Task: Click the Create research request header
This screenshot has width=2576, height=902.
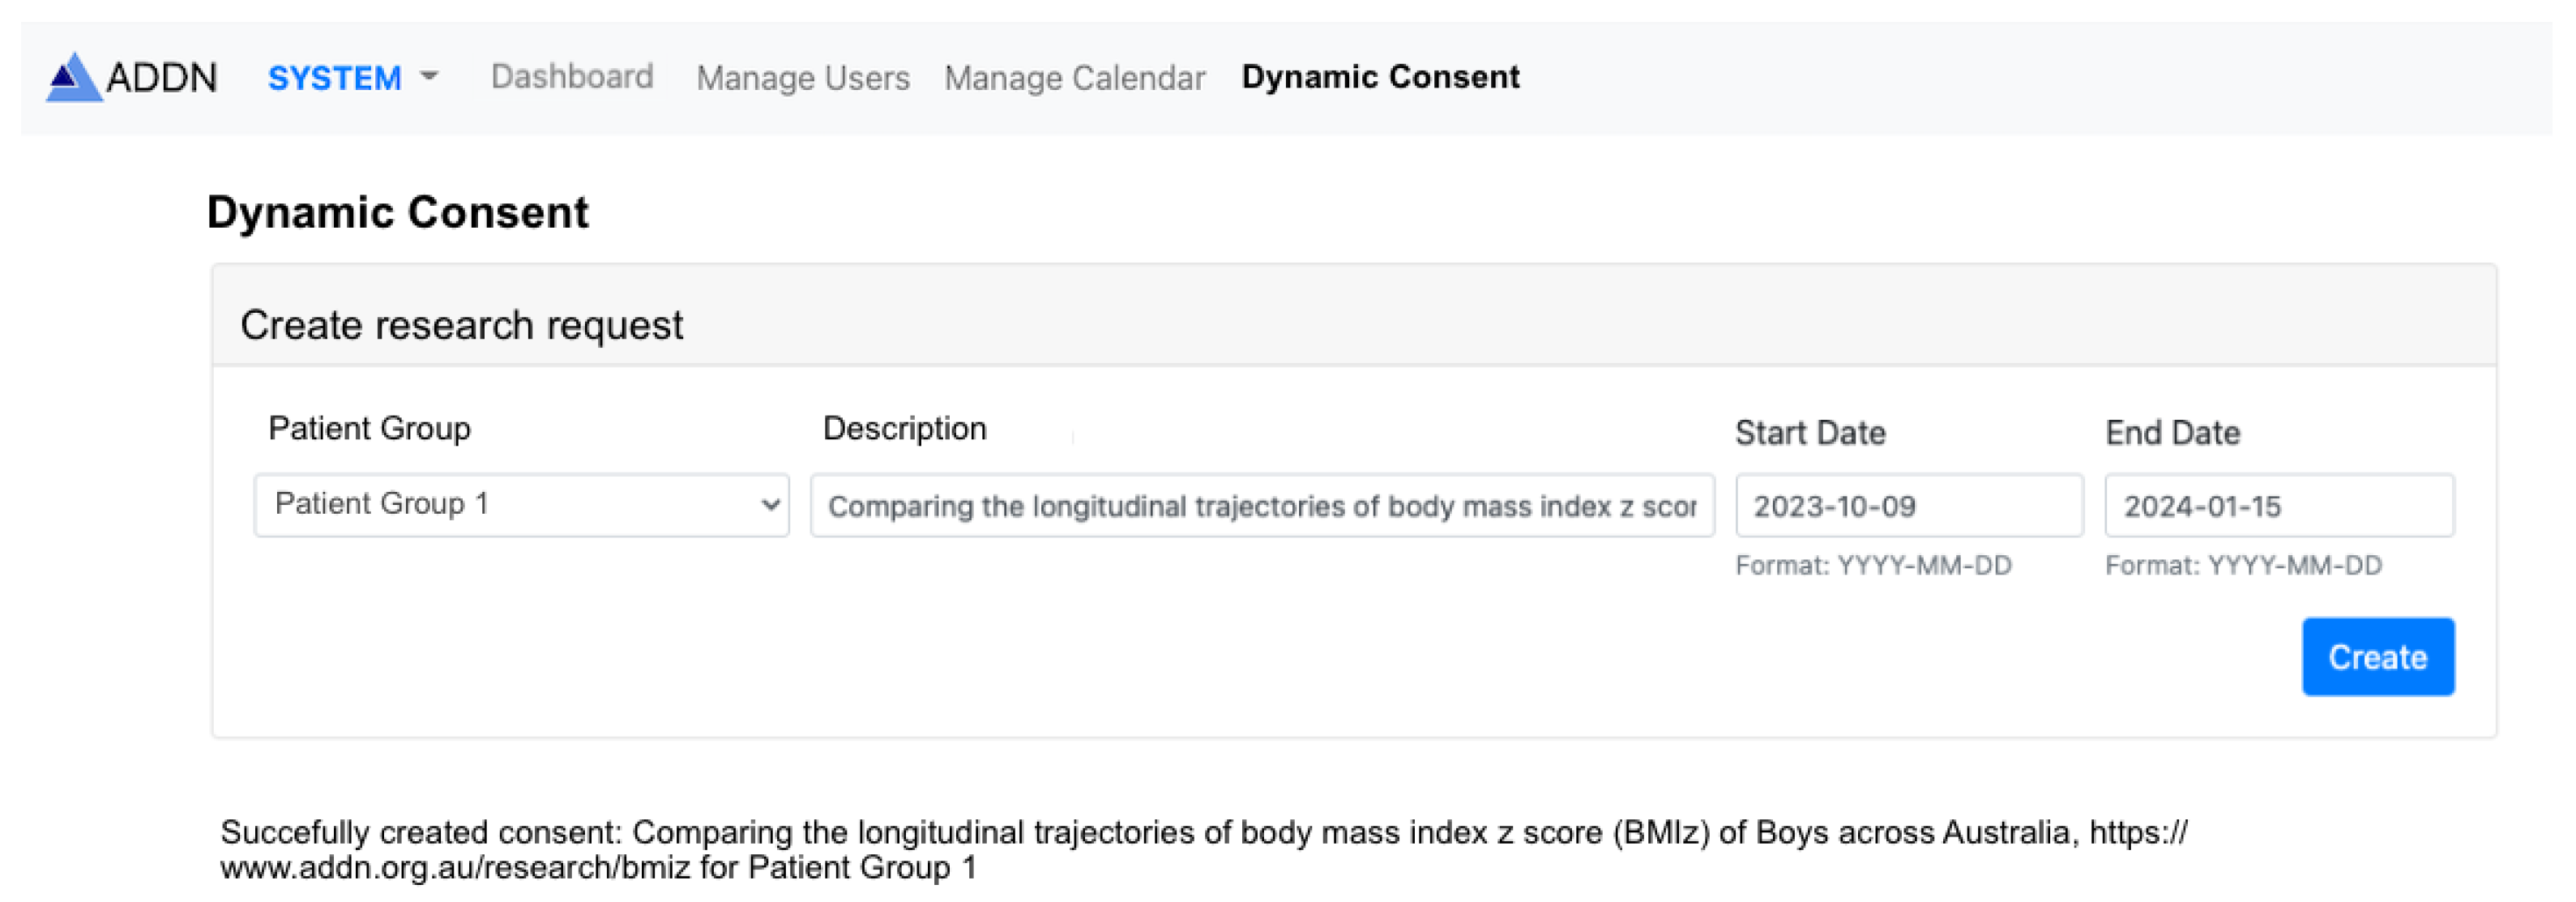Action: 461,325
